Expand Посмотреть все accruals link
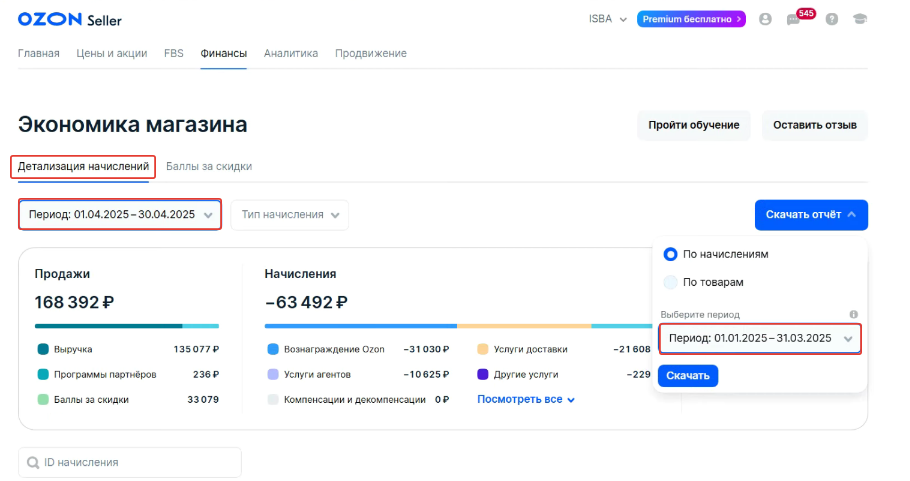 tap(526, 399)
